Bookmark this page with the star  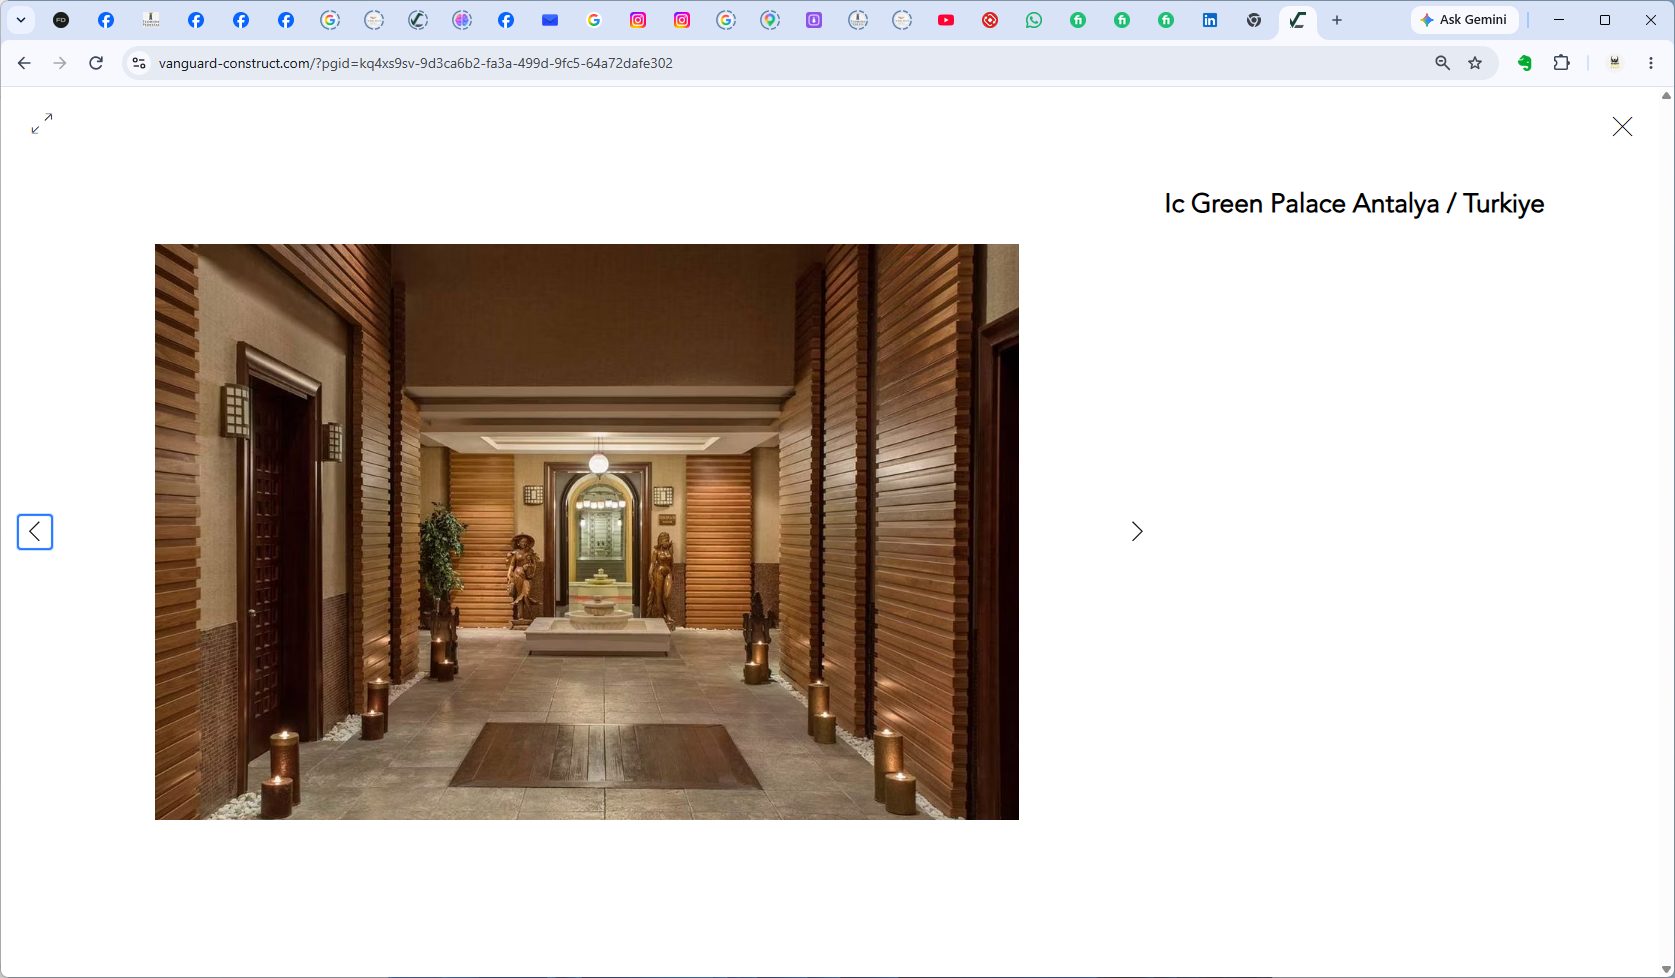[x=1475, y=63]
